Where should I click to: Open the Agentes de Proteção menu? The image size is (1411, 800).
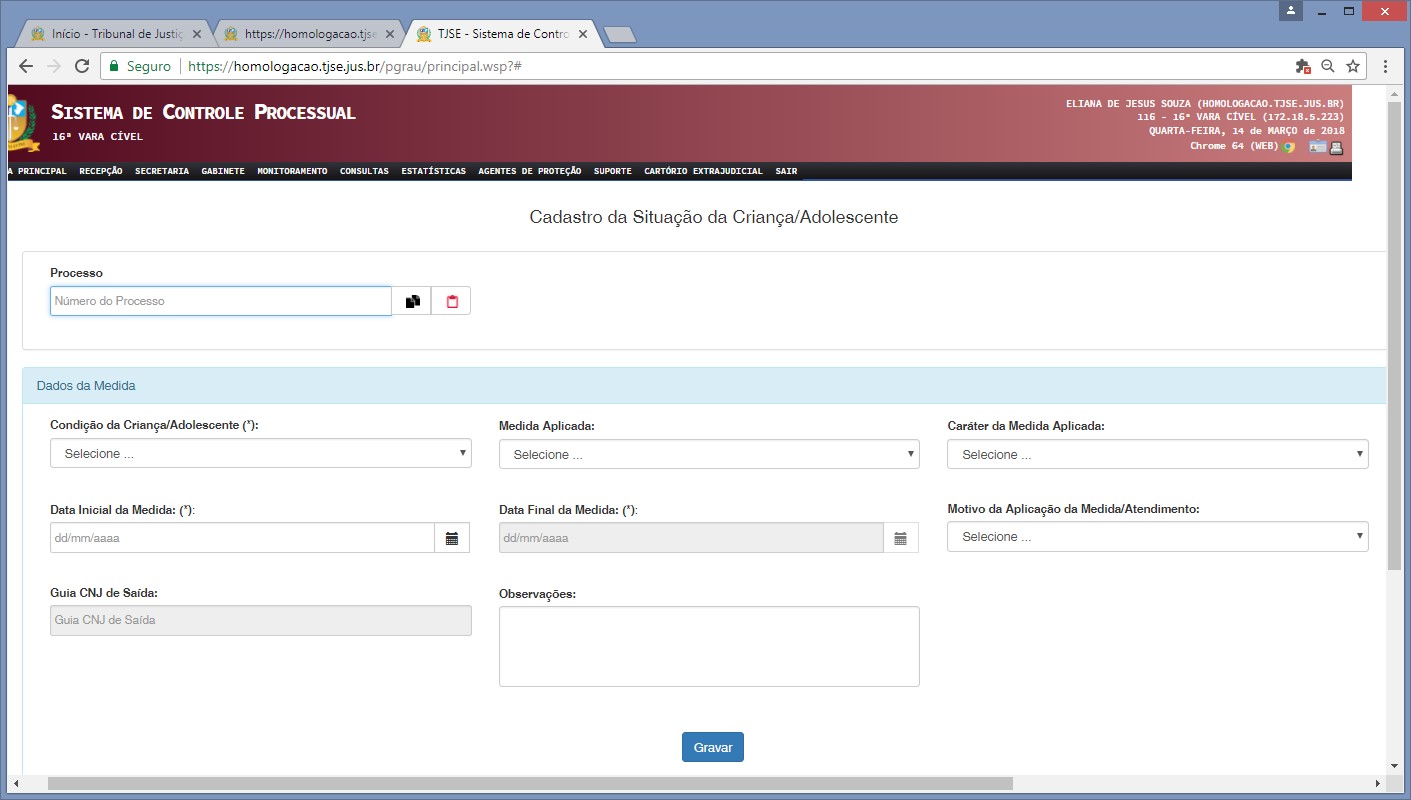pos(529,171)
